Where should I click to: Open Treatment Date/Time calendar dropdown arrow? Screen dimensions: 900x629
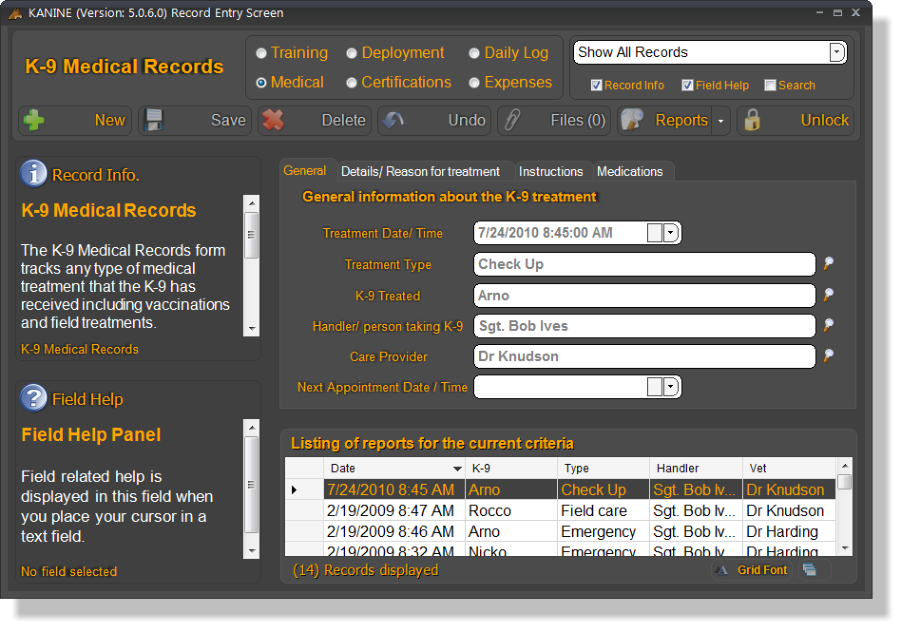671,233
